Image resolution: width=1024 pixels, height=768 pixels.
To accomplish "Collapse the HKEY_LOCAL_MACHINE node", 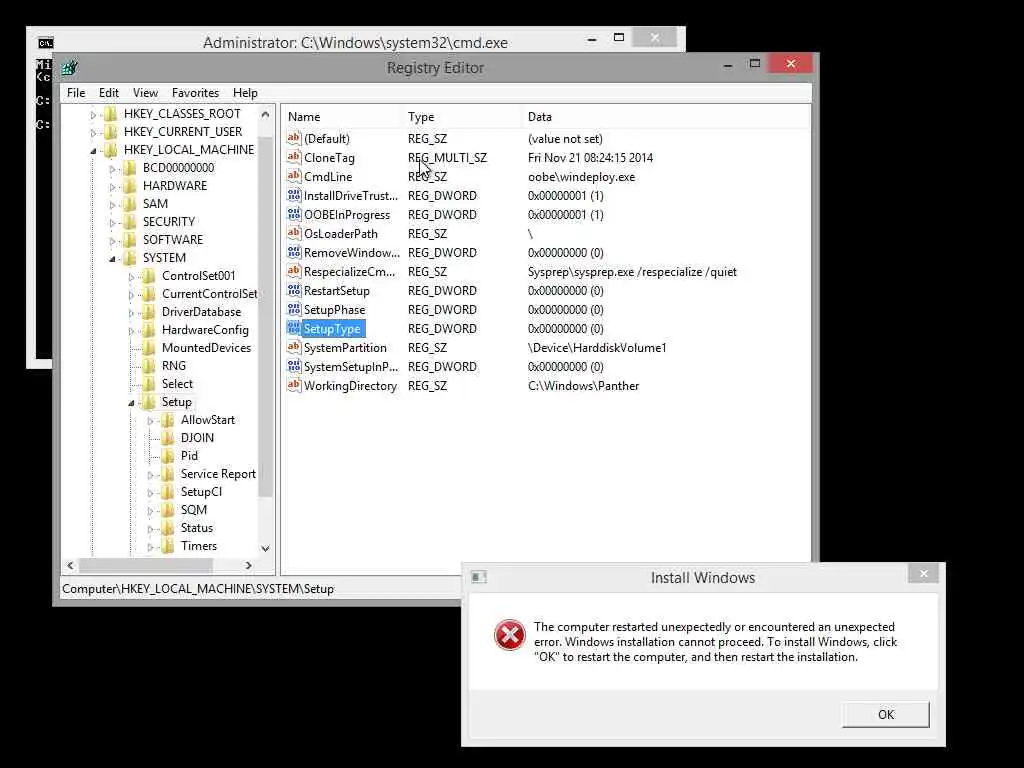I will click(x=93, y=151).
